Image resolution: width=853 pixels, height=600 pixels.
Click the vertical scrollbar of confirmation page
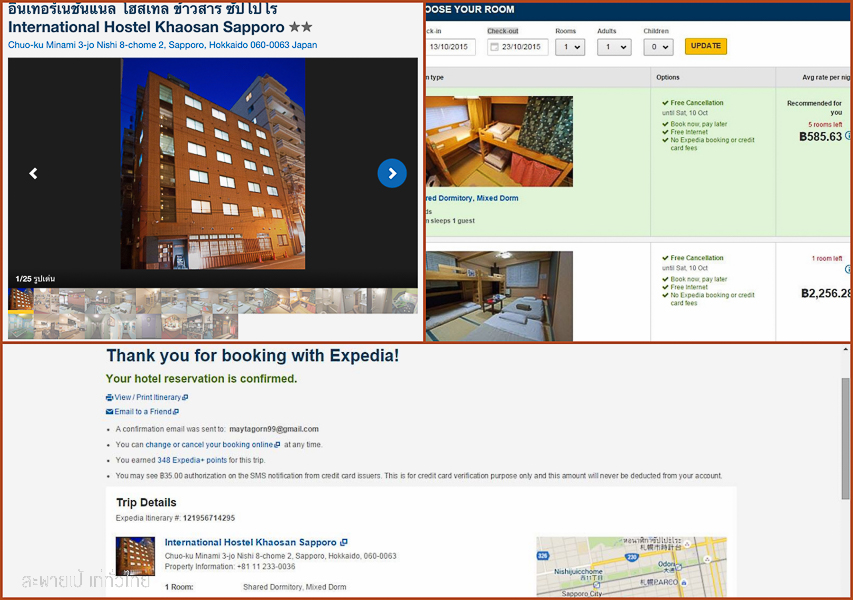tap(845, 438)
